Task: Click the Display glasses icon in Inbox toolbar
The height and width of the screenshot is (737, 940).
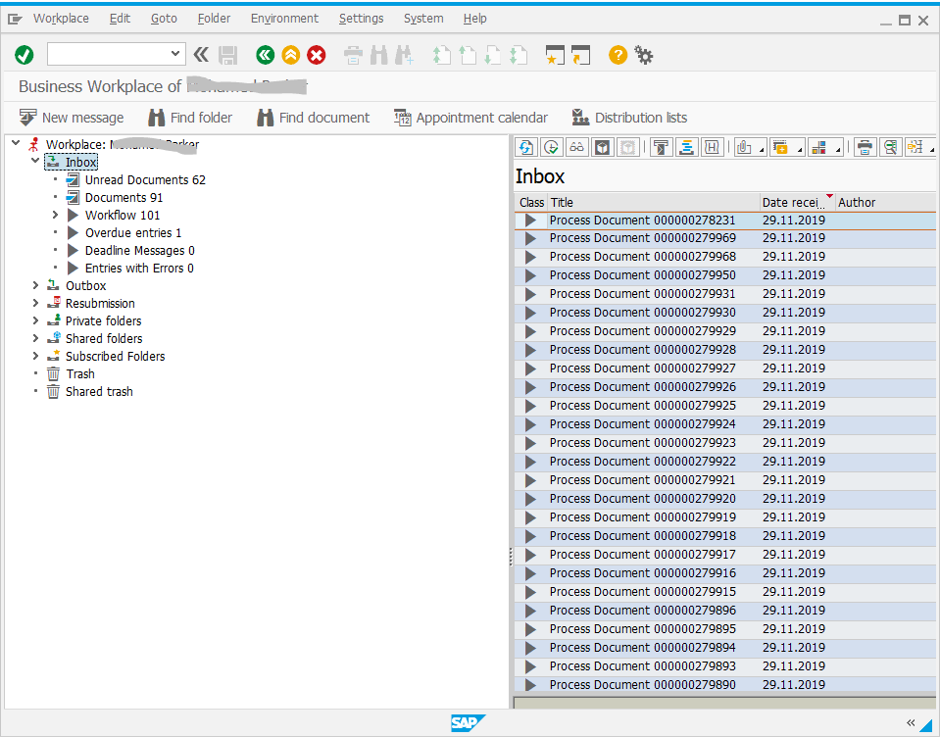Action: [577, 147]
